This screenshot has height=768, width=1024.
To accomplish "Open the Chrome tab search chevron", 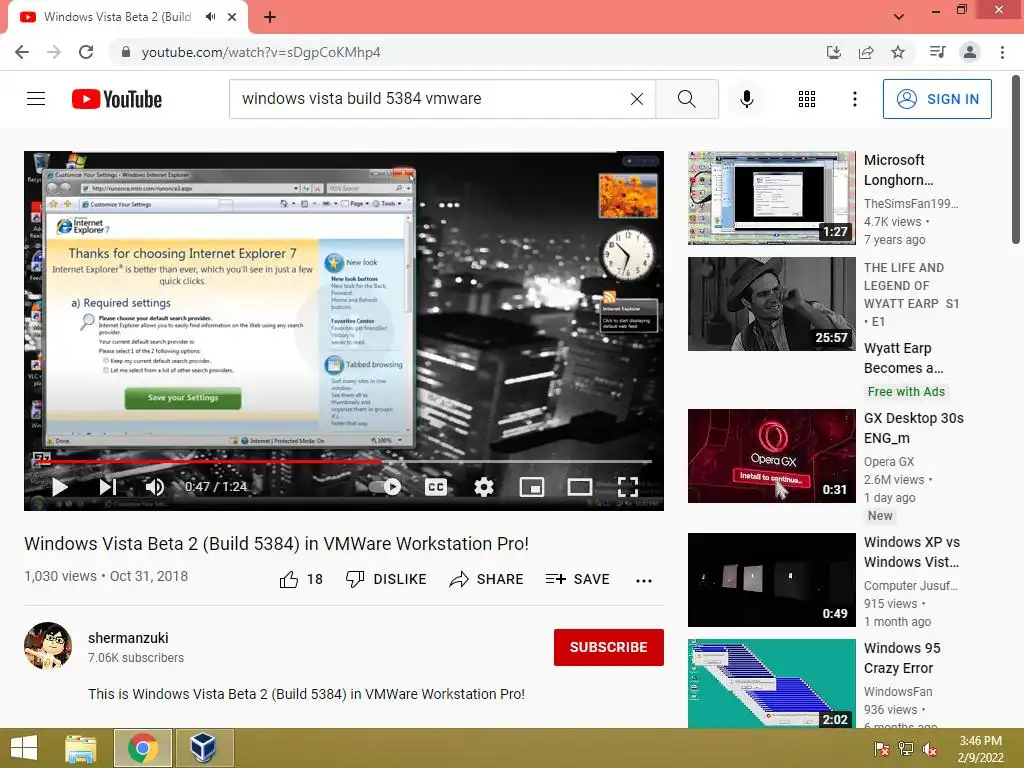I will [899, 17].
